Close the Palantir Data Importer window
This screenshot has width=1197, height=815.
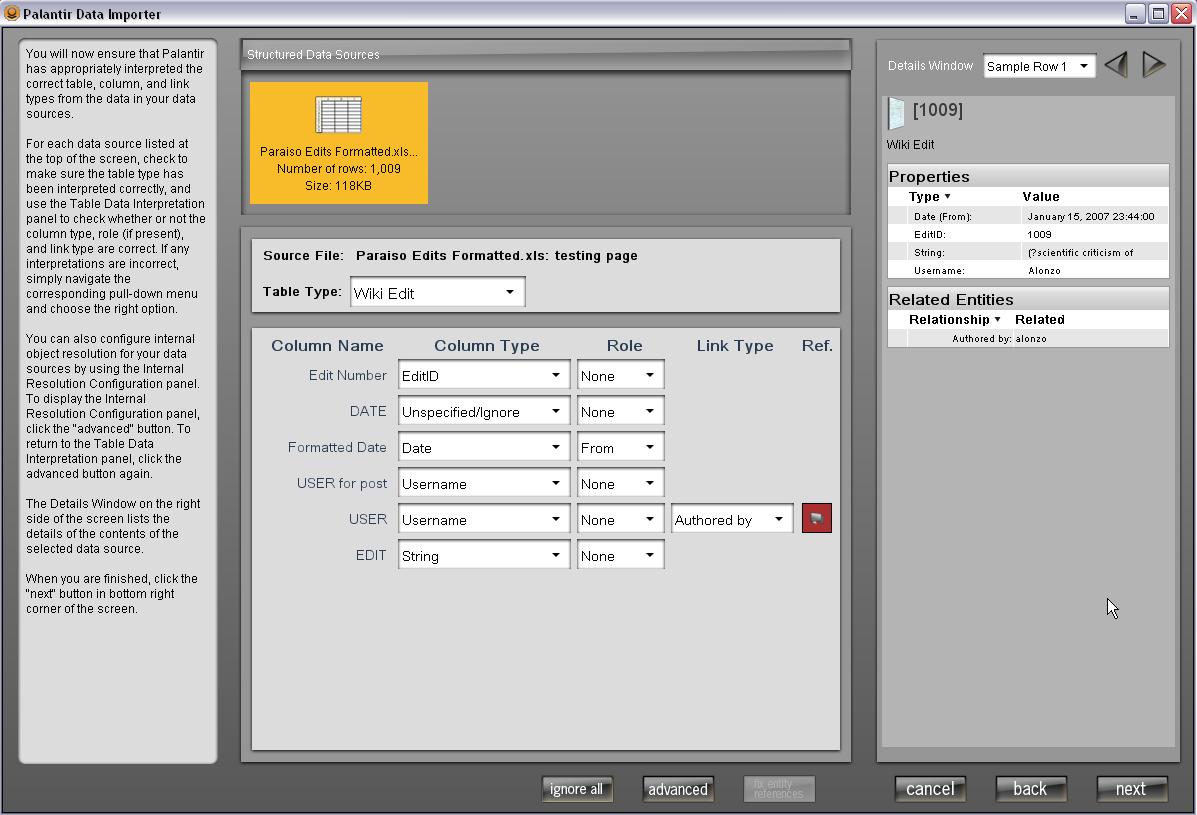1182,14
